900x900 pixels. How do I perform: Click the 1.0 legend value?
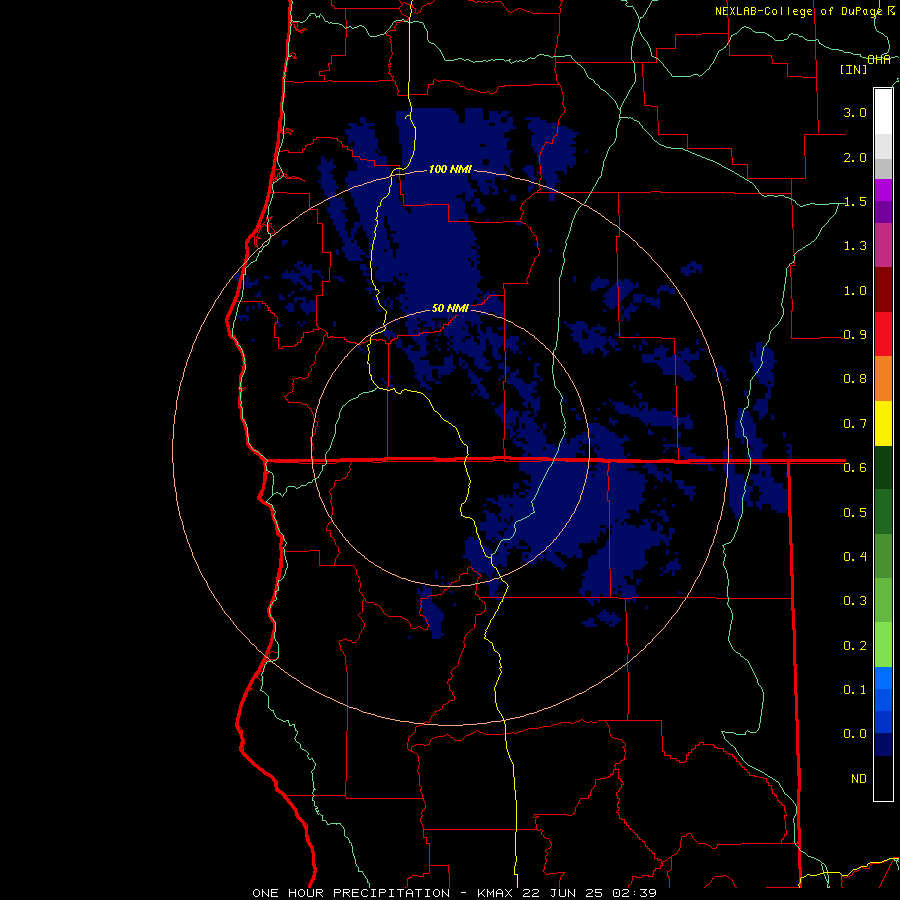click(855, 290)
